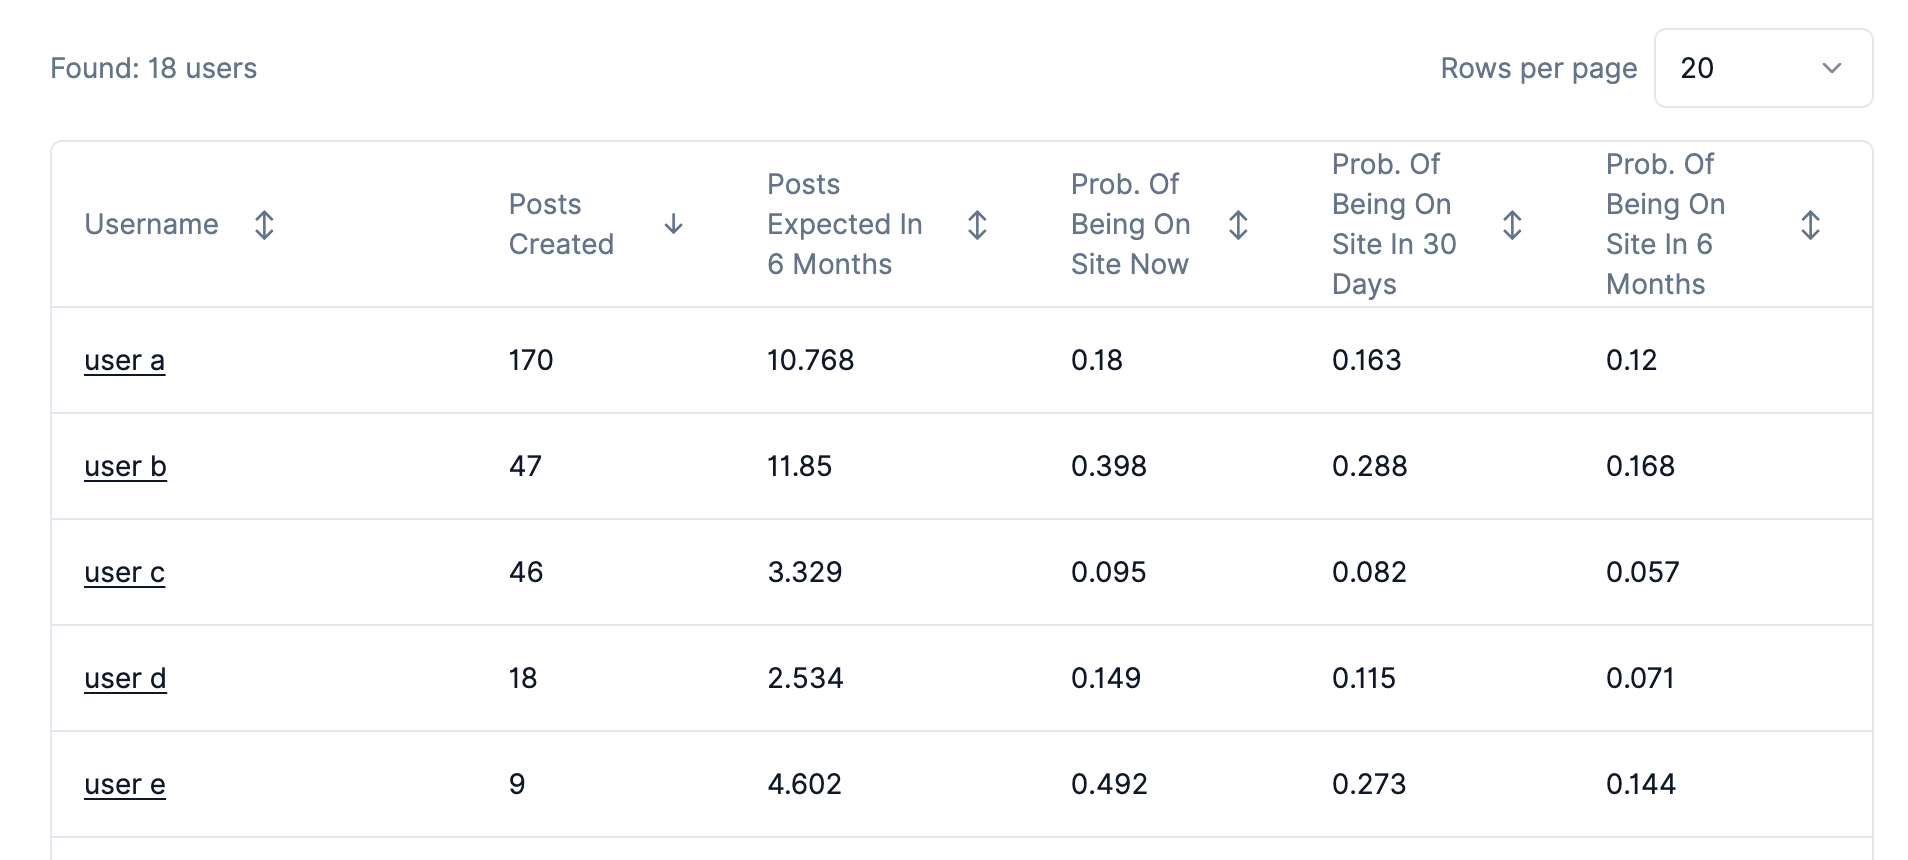Image resolution: width=1908 pixels, height=860 pixels.
Task: Click the Prob. Of Being On Site Now header
Action: [x=1130, y=224]
